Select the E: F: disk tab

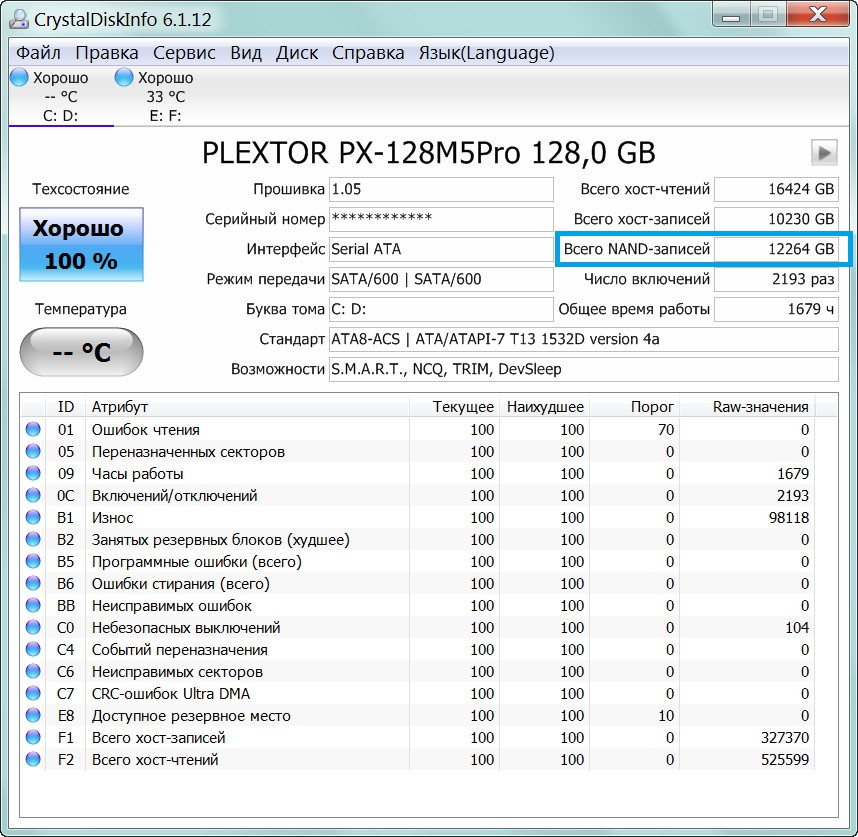165,96
